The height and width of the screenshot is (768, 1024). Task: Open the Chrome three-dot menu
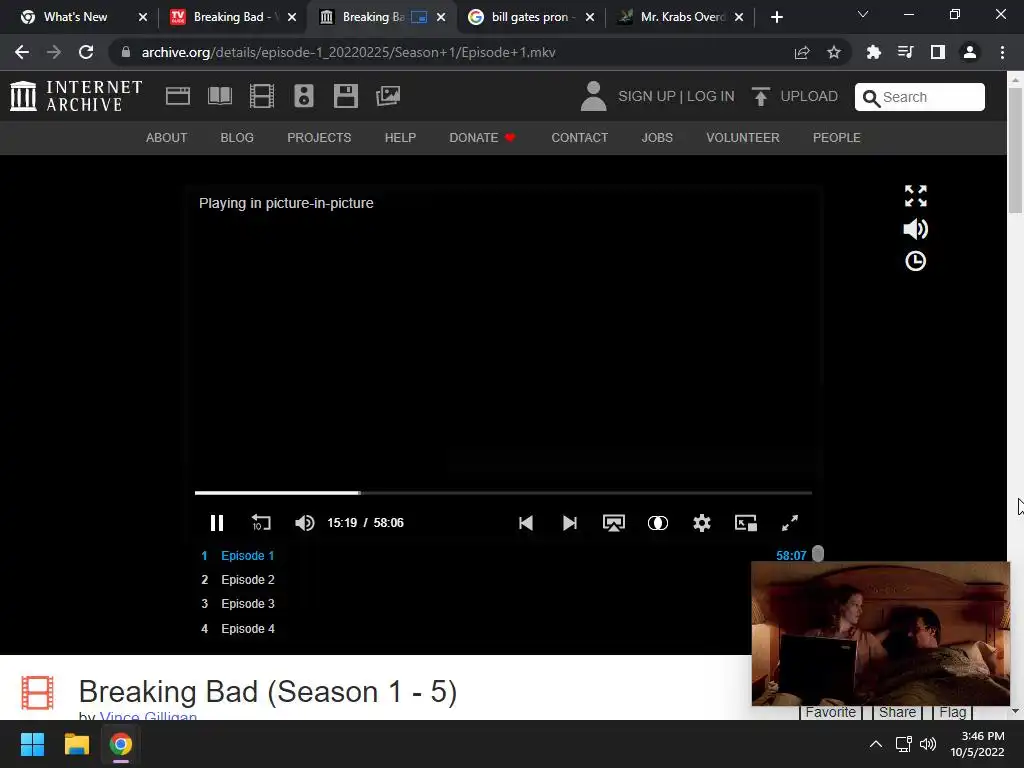pos(1002,52)
